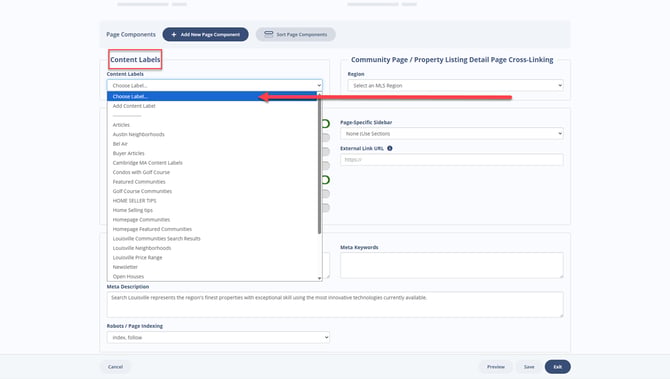Image resolution: width=670 pixels, height=379 pixels.
Task: Choose Golf Course Communities label
Action: pyautogui.click(x=212, y=191)
